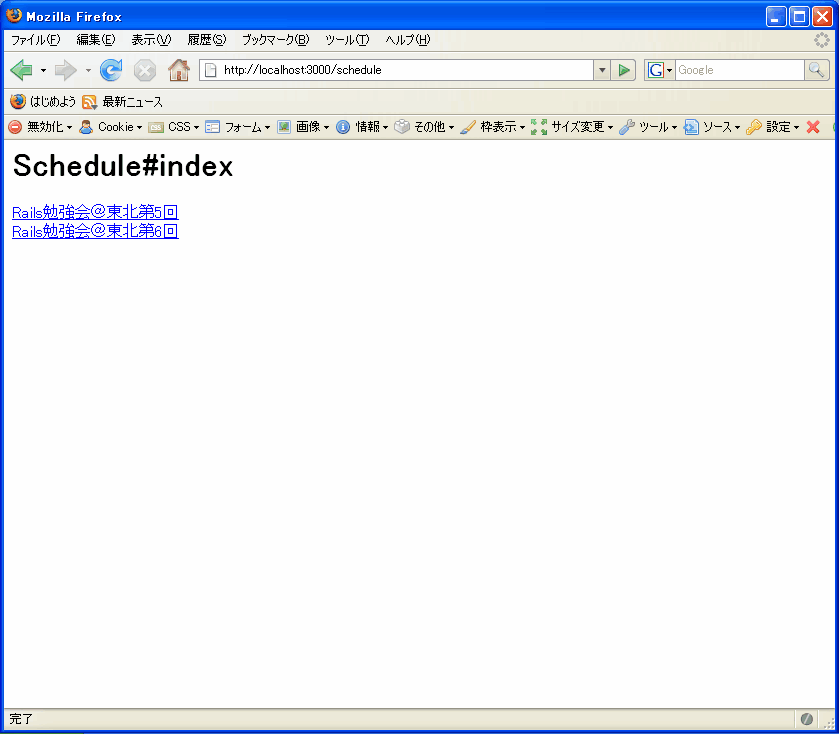The height and width of the screenshot is (734, 839).
Task: Click the 設定 options key icon
Action: click(x=754, y=127)
